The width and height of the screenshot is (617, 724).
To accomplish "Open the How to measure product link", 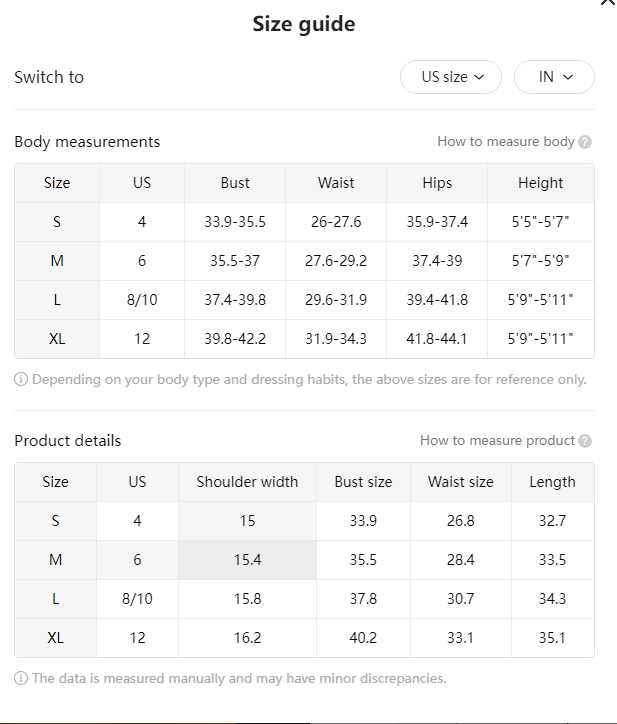I will coord(497,440).
